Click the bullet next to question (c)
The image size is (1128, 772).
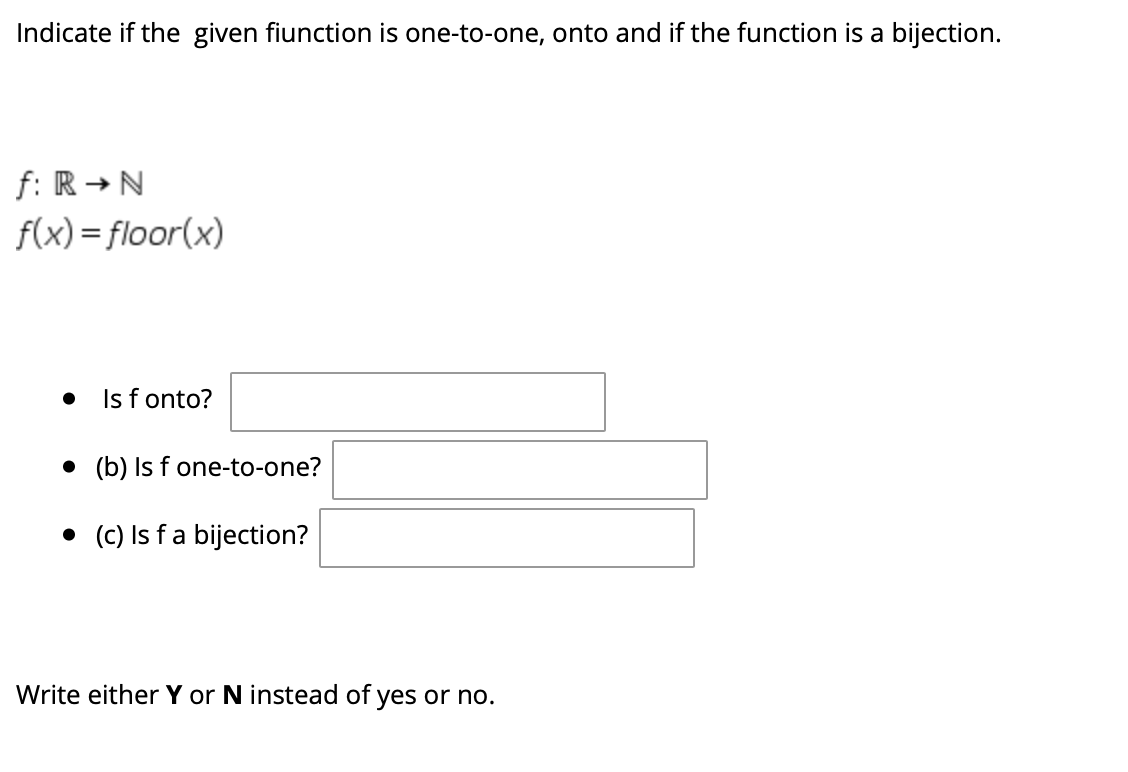69,534
